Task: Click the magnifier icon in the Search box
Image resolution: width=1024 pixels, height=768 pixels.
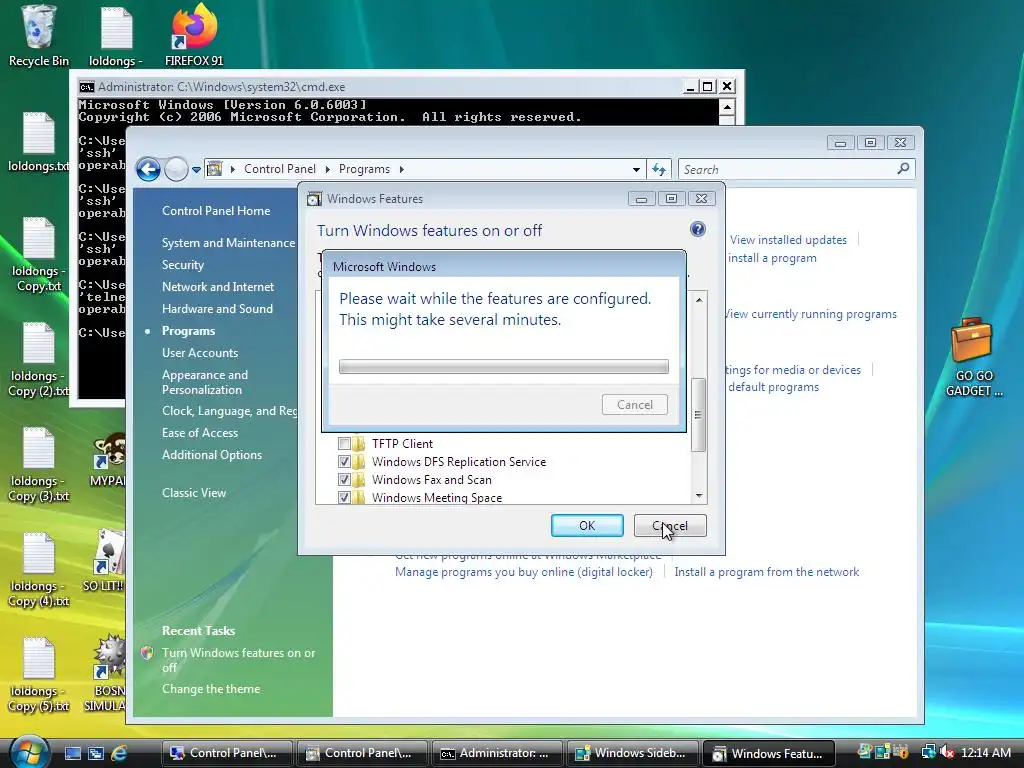Action: point(903,168)
